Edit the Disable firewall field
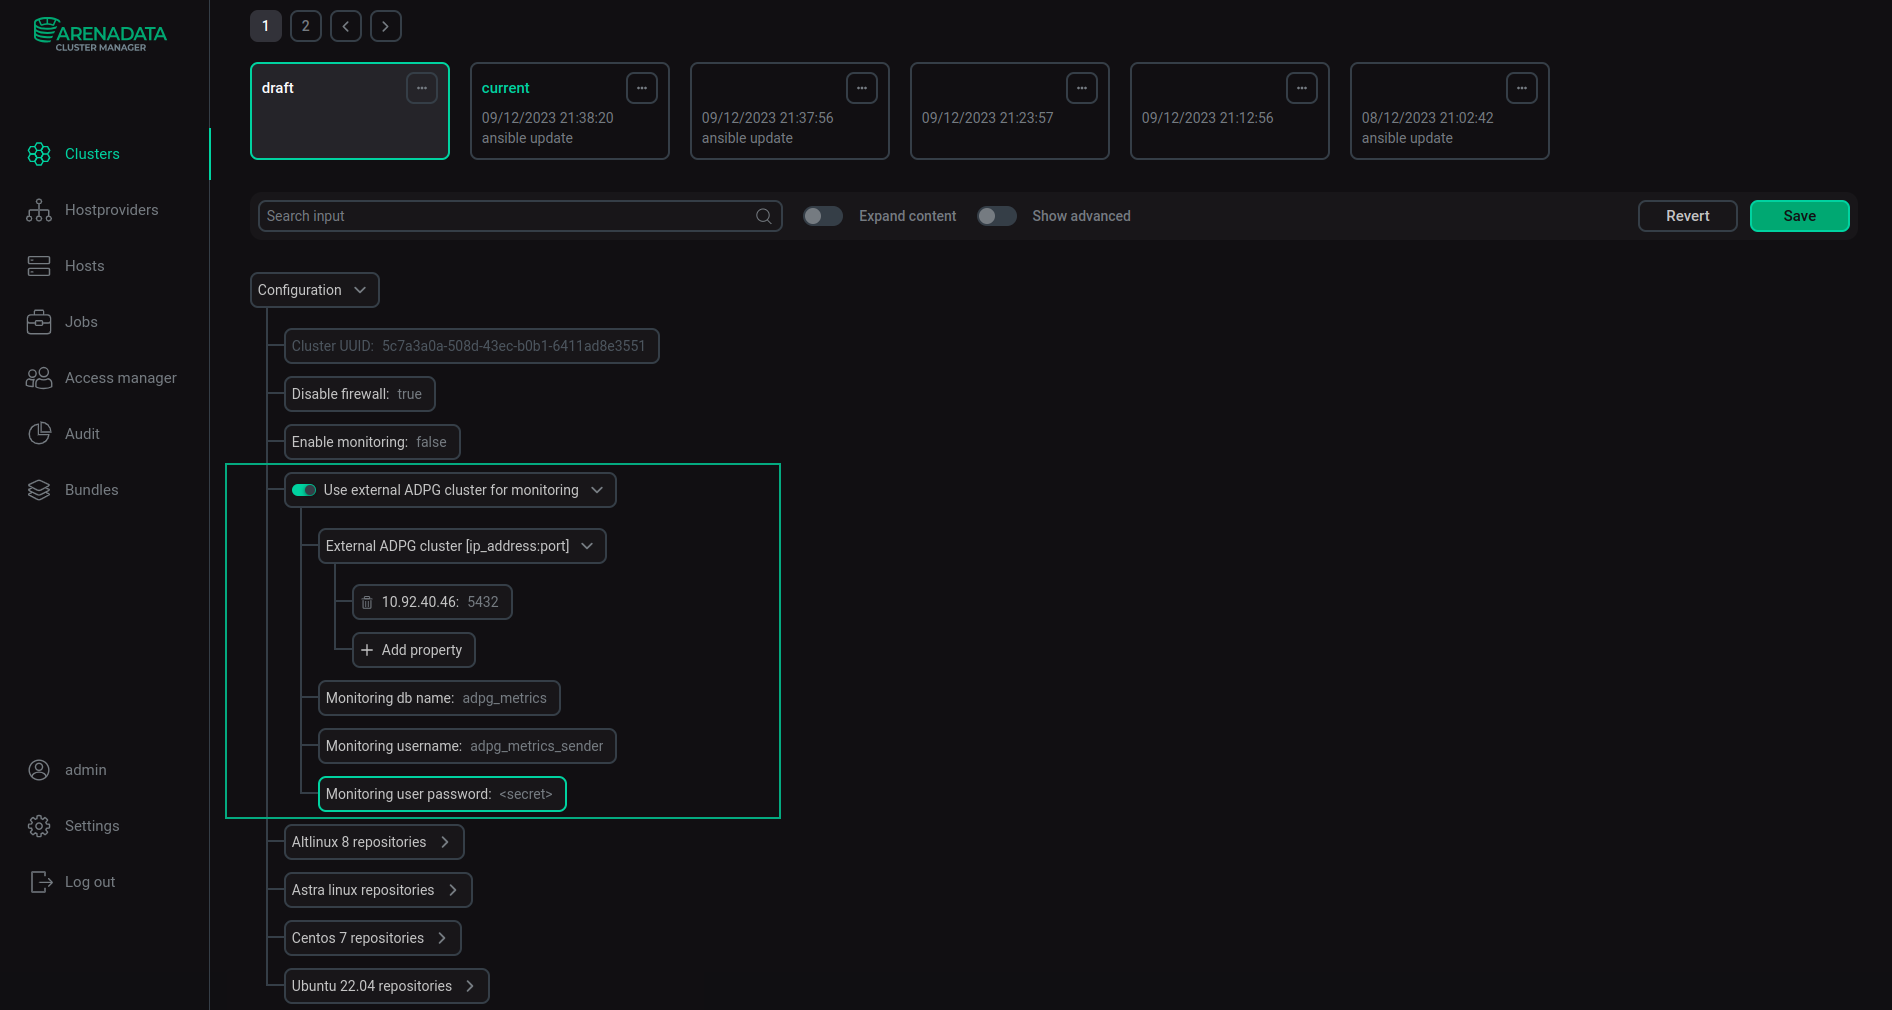1892x1010 pixels. click(360, 394)
